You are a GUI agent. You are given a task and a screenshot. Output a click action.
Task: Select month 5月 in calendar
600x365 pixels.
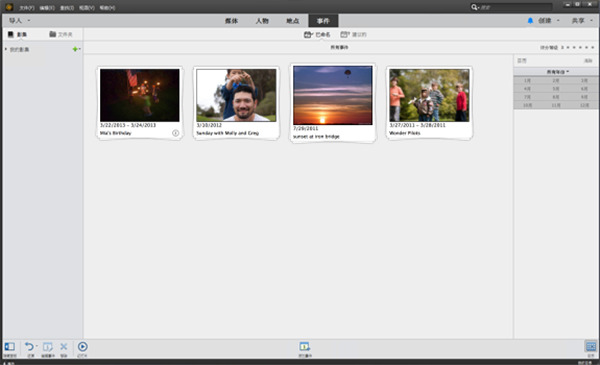click(x=556, y=89)
